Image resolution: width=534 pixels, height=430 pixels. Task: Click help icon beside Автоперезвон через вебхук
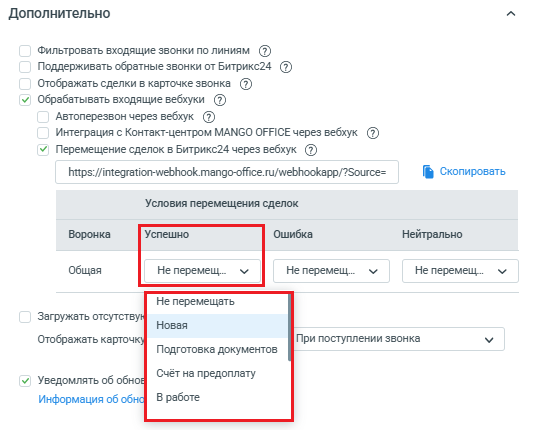209,117
